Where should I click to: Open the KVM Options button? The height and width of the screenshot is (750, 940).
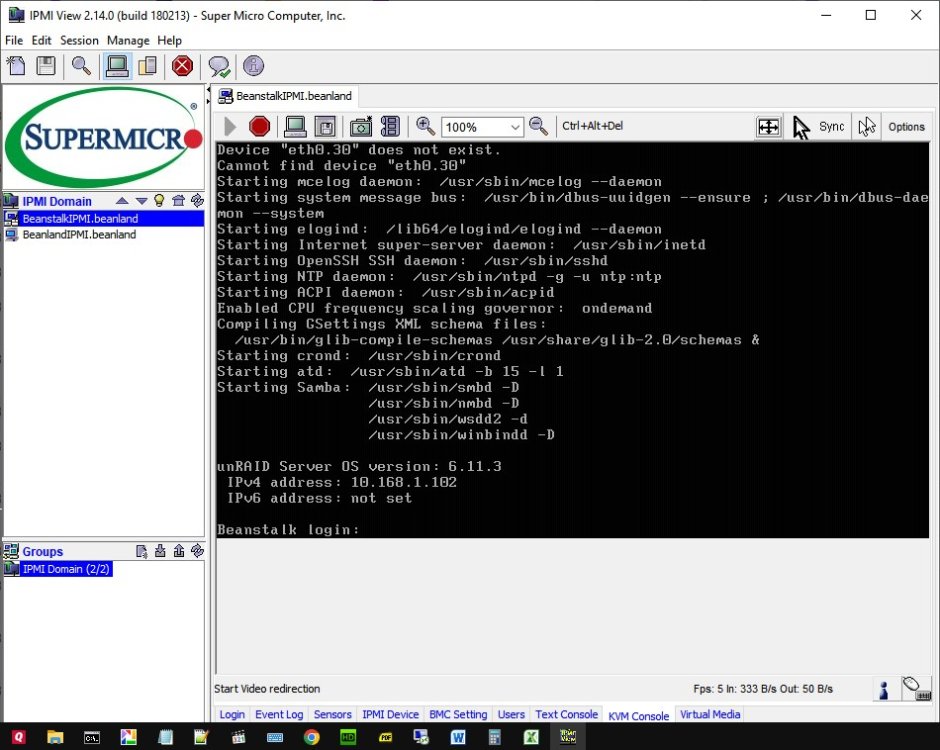(906, 126)
